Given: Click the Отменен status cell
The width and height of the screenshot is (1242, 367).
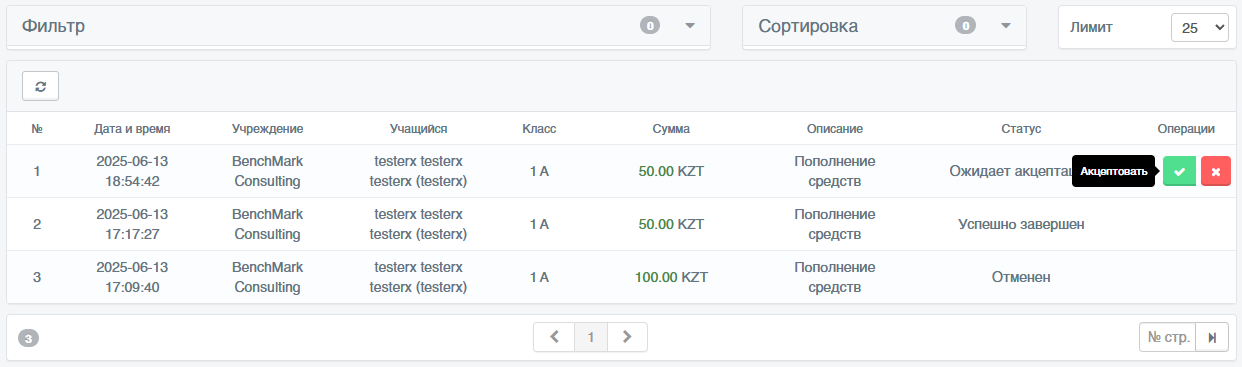Looking at the screenshot, I should 1021,277.
